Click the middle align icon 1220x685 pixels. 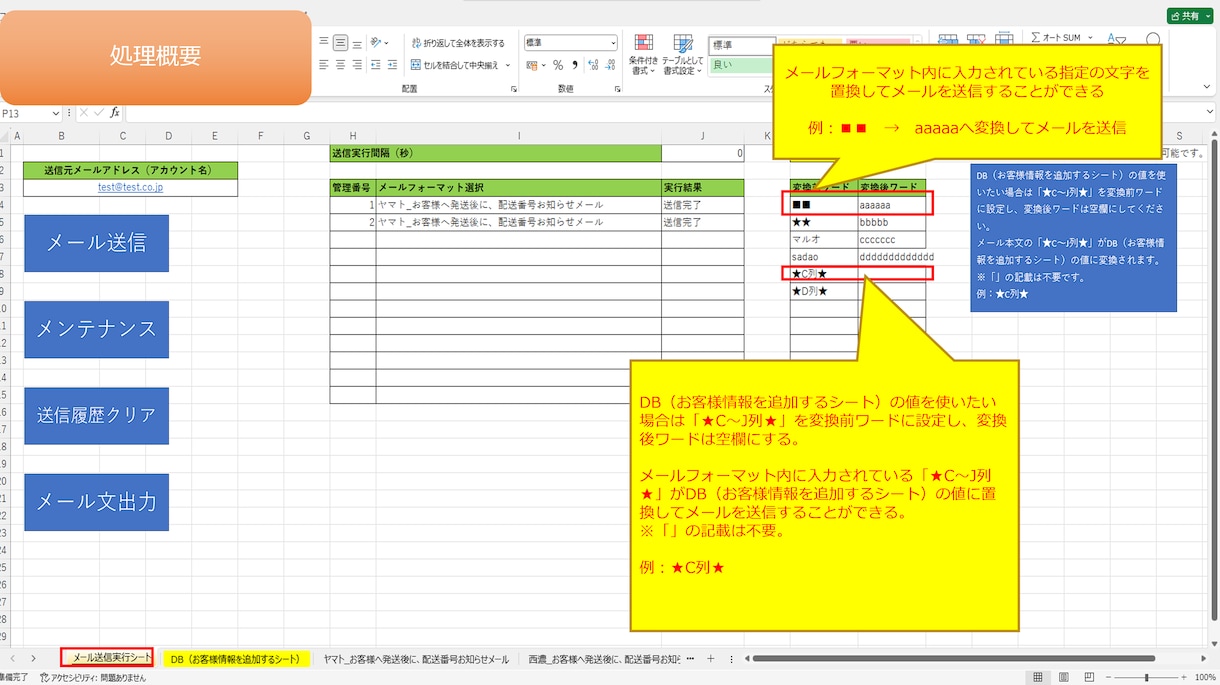(x=341, y=43)
